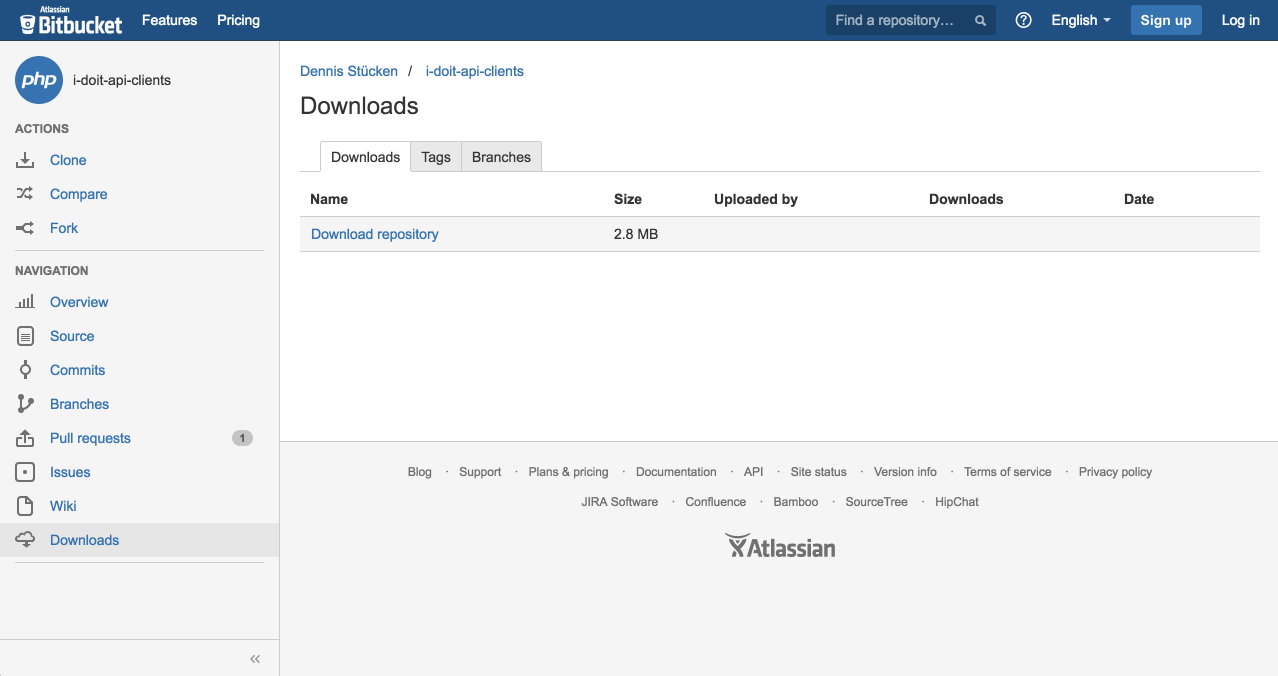Click the Clone download icon
Viewport: 1278px width, 676px height.
click(x=25, y=160)
